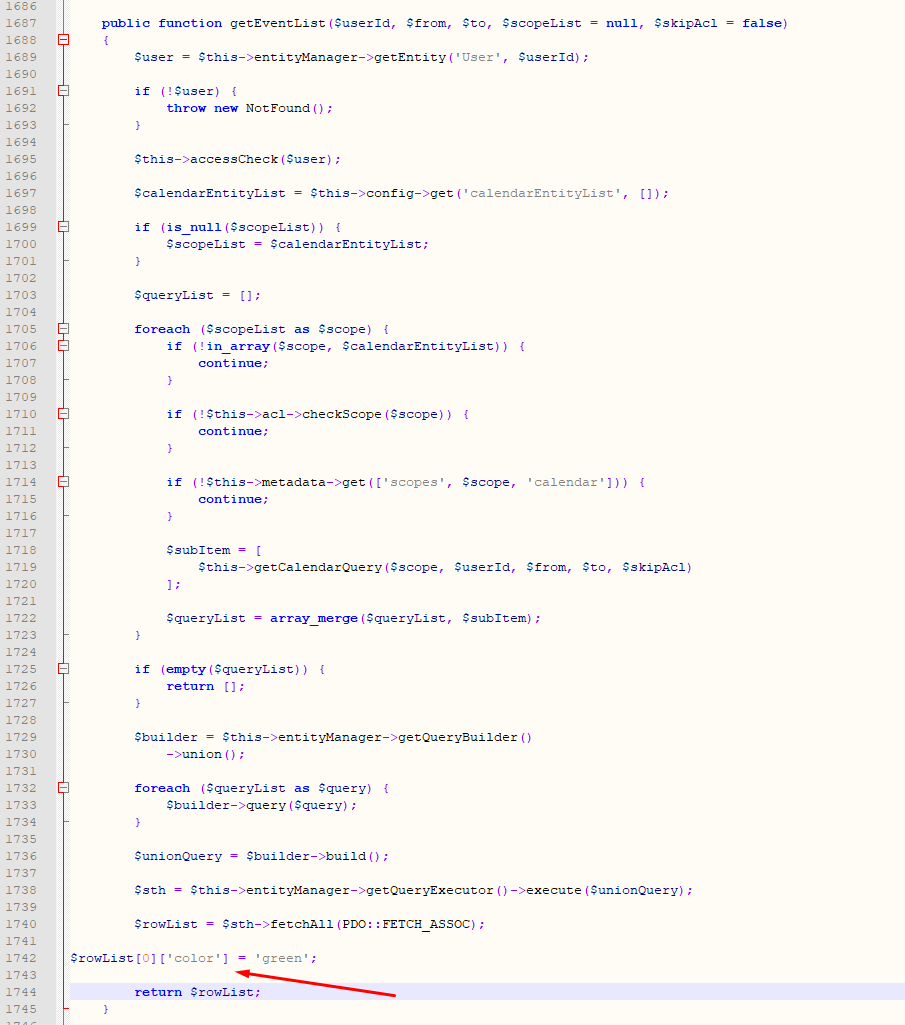Select line 1744 via its line number
Screen dimensions: 905x1025
20,992
